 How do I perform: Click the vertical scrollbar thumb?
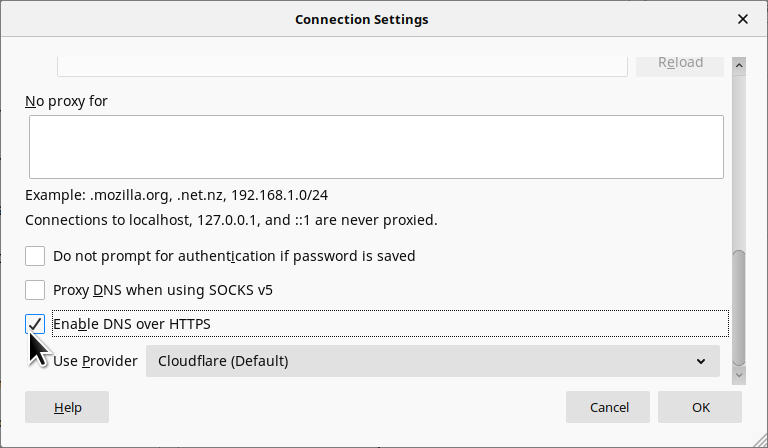click(740, 308)
